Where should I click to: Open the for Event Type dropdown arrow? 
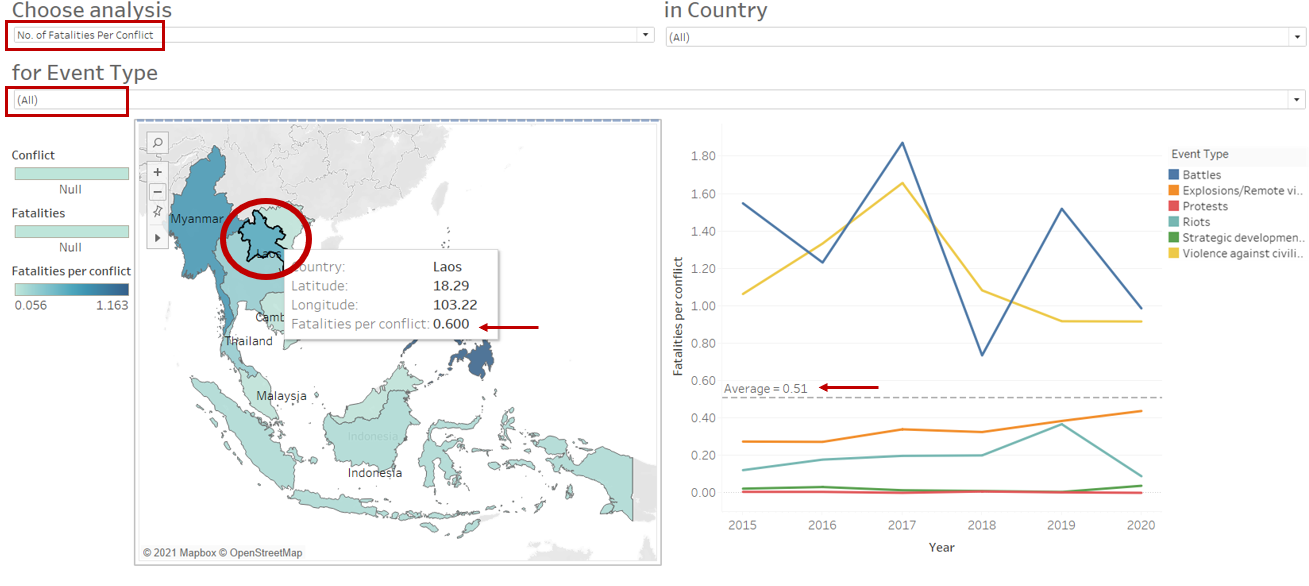point(1297,100)
